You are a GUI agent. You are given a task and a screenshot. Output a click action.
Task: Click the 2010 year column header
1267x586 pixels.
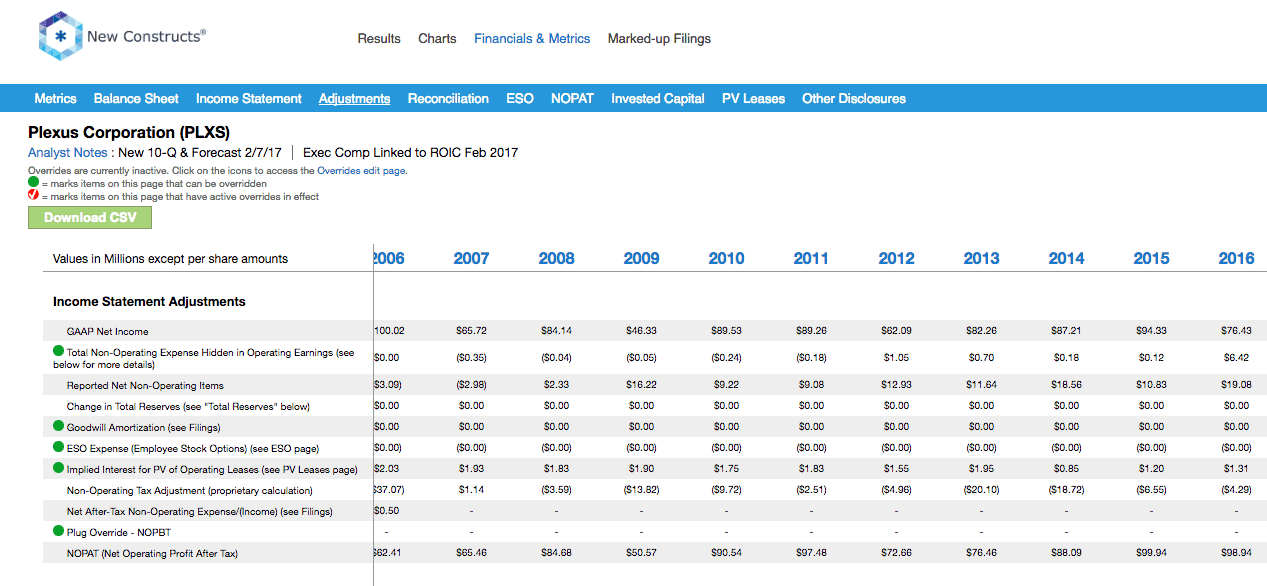point(726,258)
